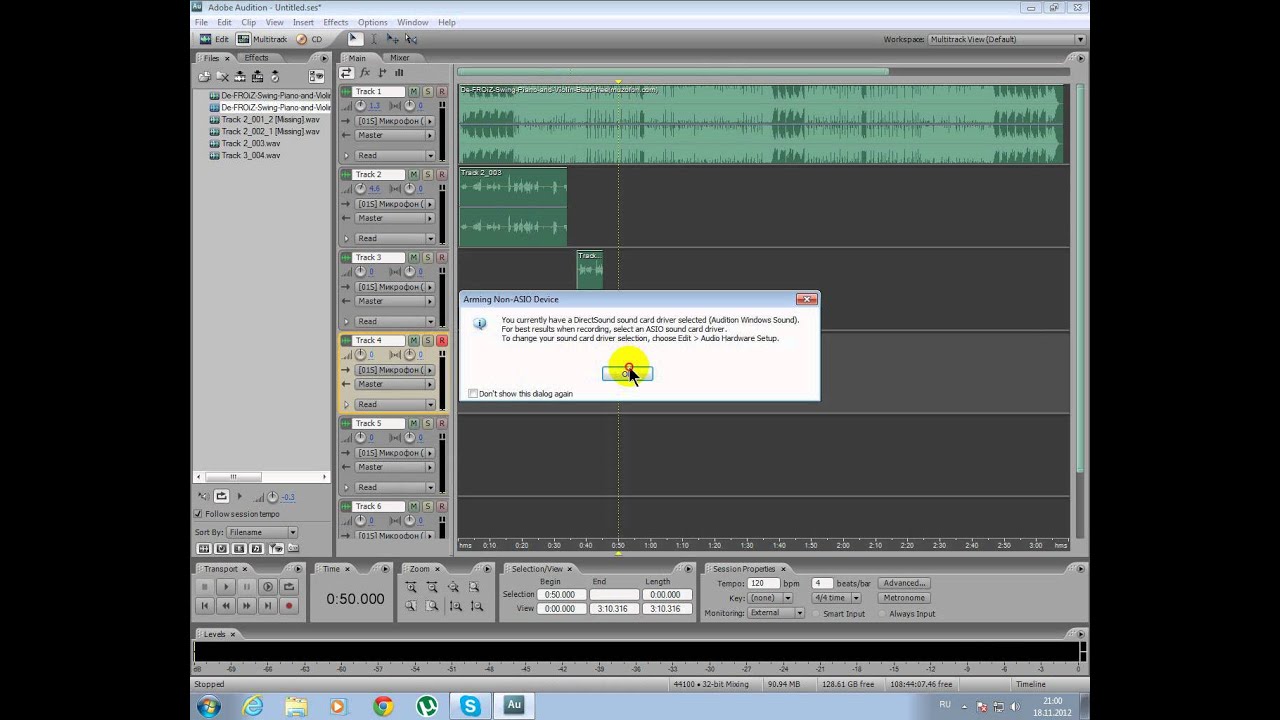Open Skype from the taskbar
The width and height of the screenshot is (1280, 720).
click(x=470, y=705)
